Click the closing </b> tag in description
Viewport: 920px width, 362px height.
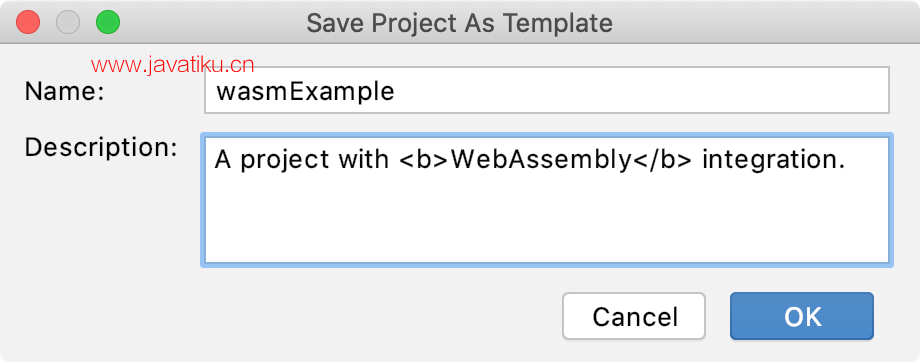click(x=661, y=160)
